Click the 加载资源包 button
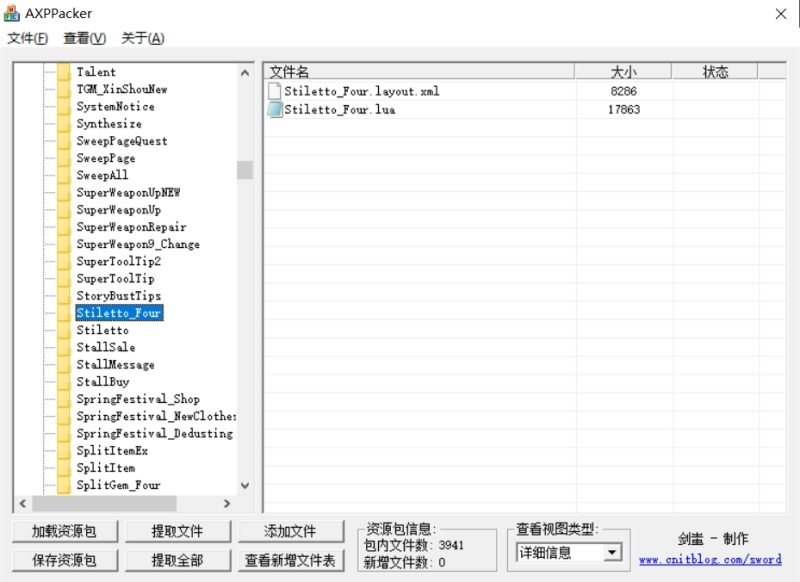Viewport: 800px width, 582px height. pyautogui.click(x=65, y=532)
